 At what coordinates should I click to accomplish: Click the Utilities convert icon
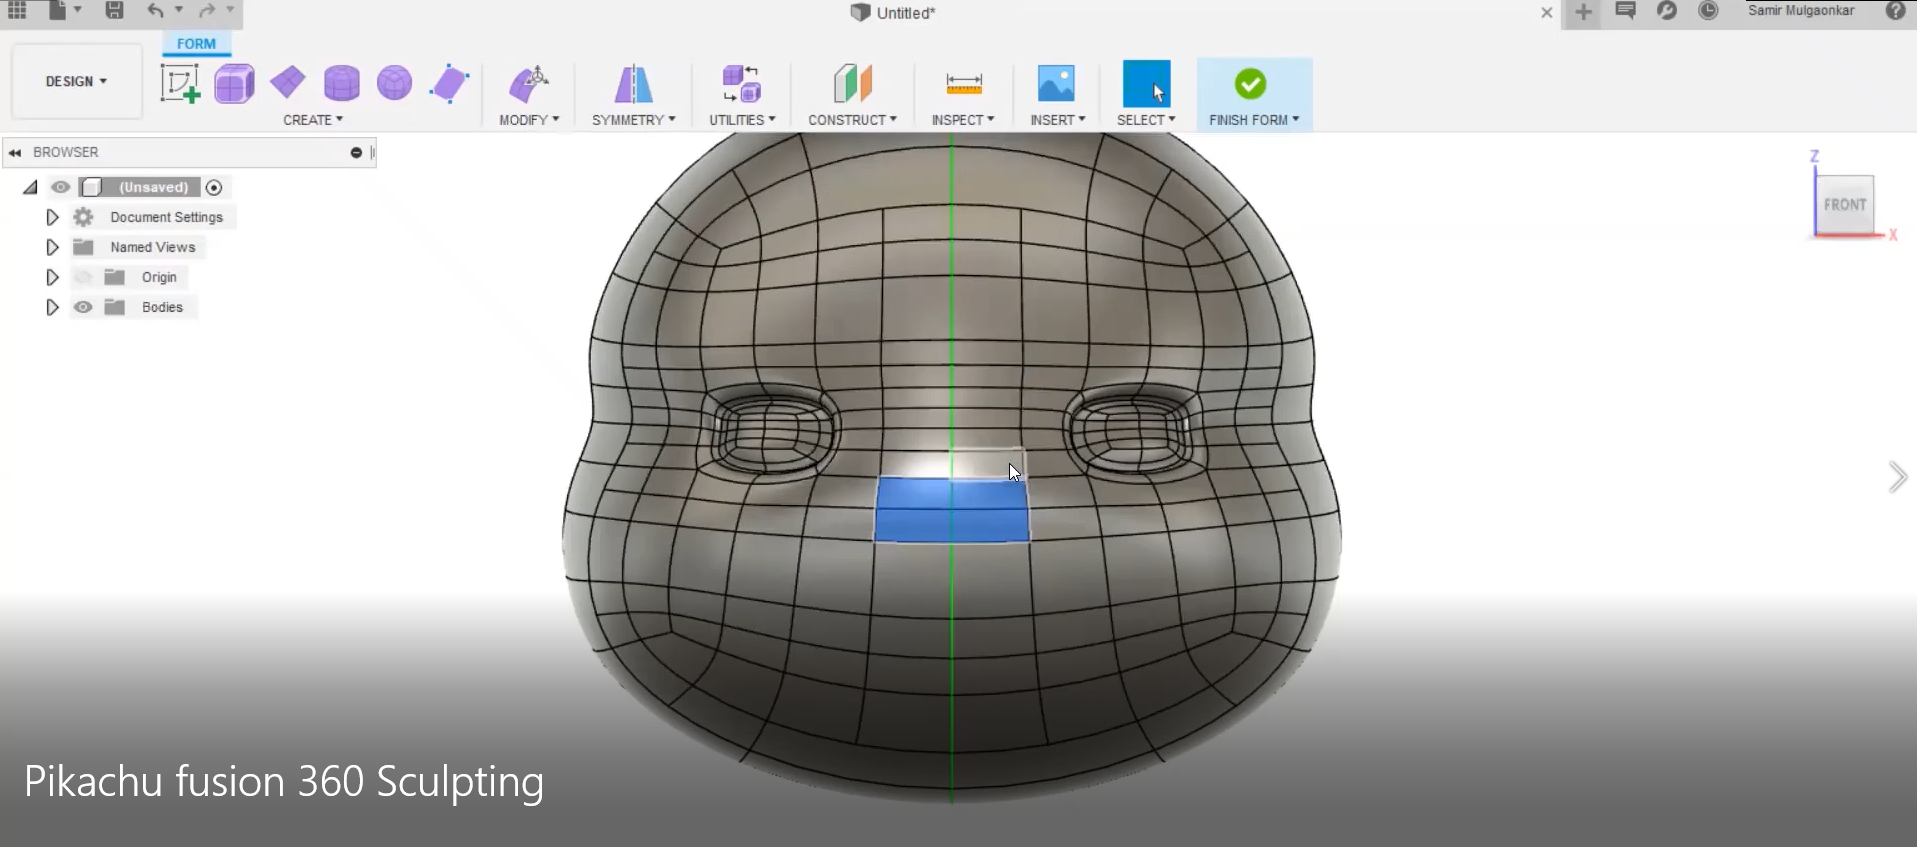(742, 84)
